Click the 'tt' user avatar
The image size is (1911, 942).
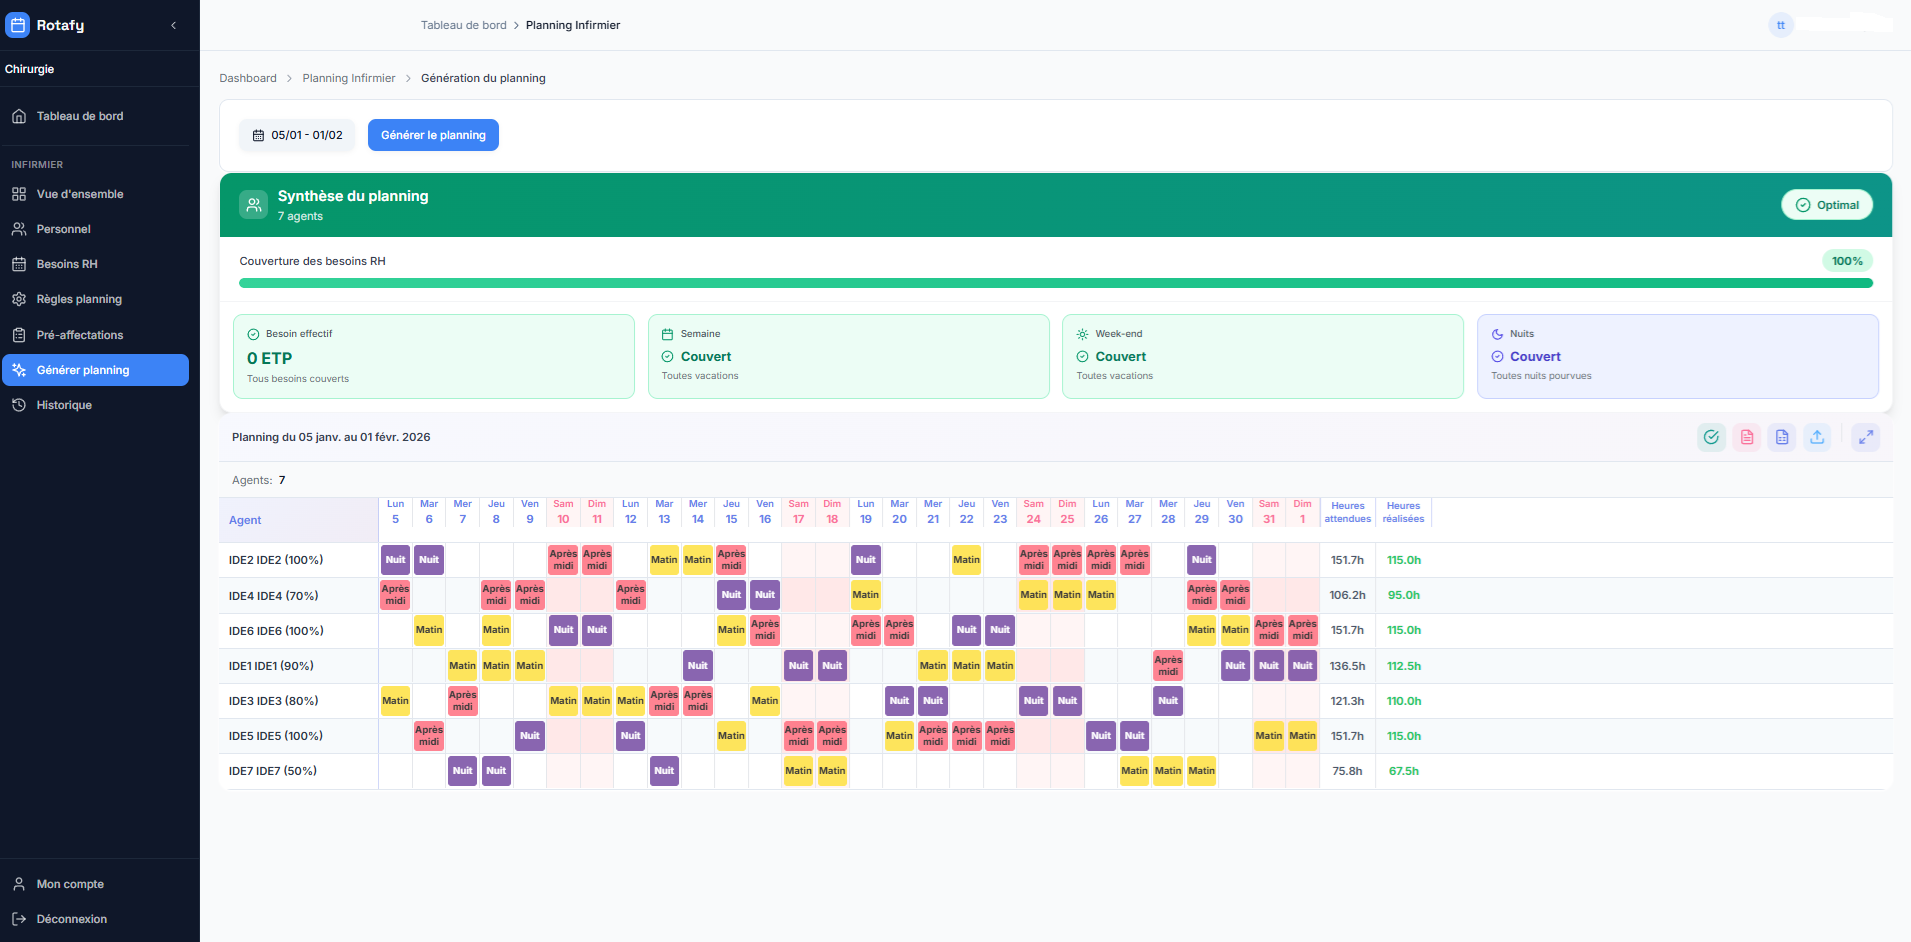[1780, 25]
